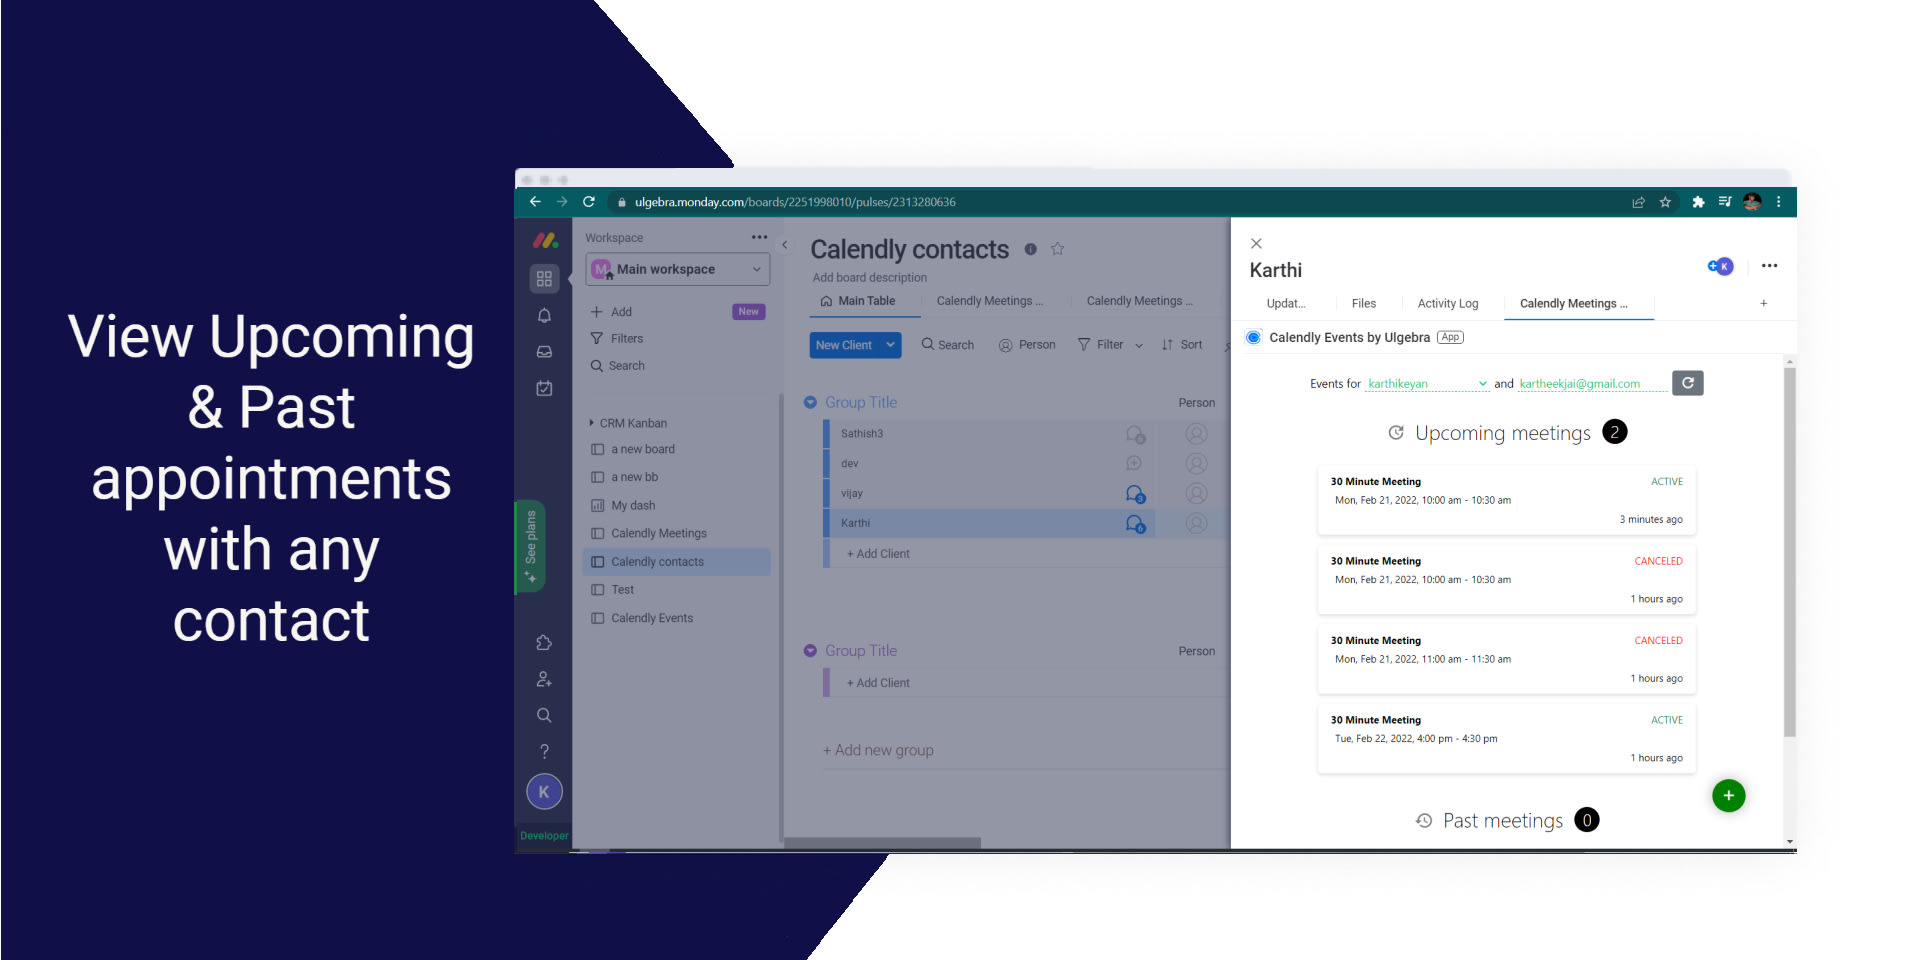This screenshot has width=1920, height=960.
Task: Open Workspace three-dot menu
Action: click(x=760, y=238)
